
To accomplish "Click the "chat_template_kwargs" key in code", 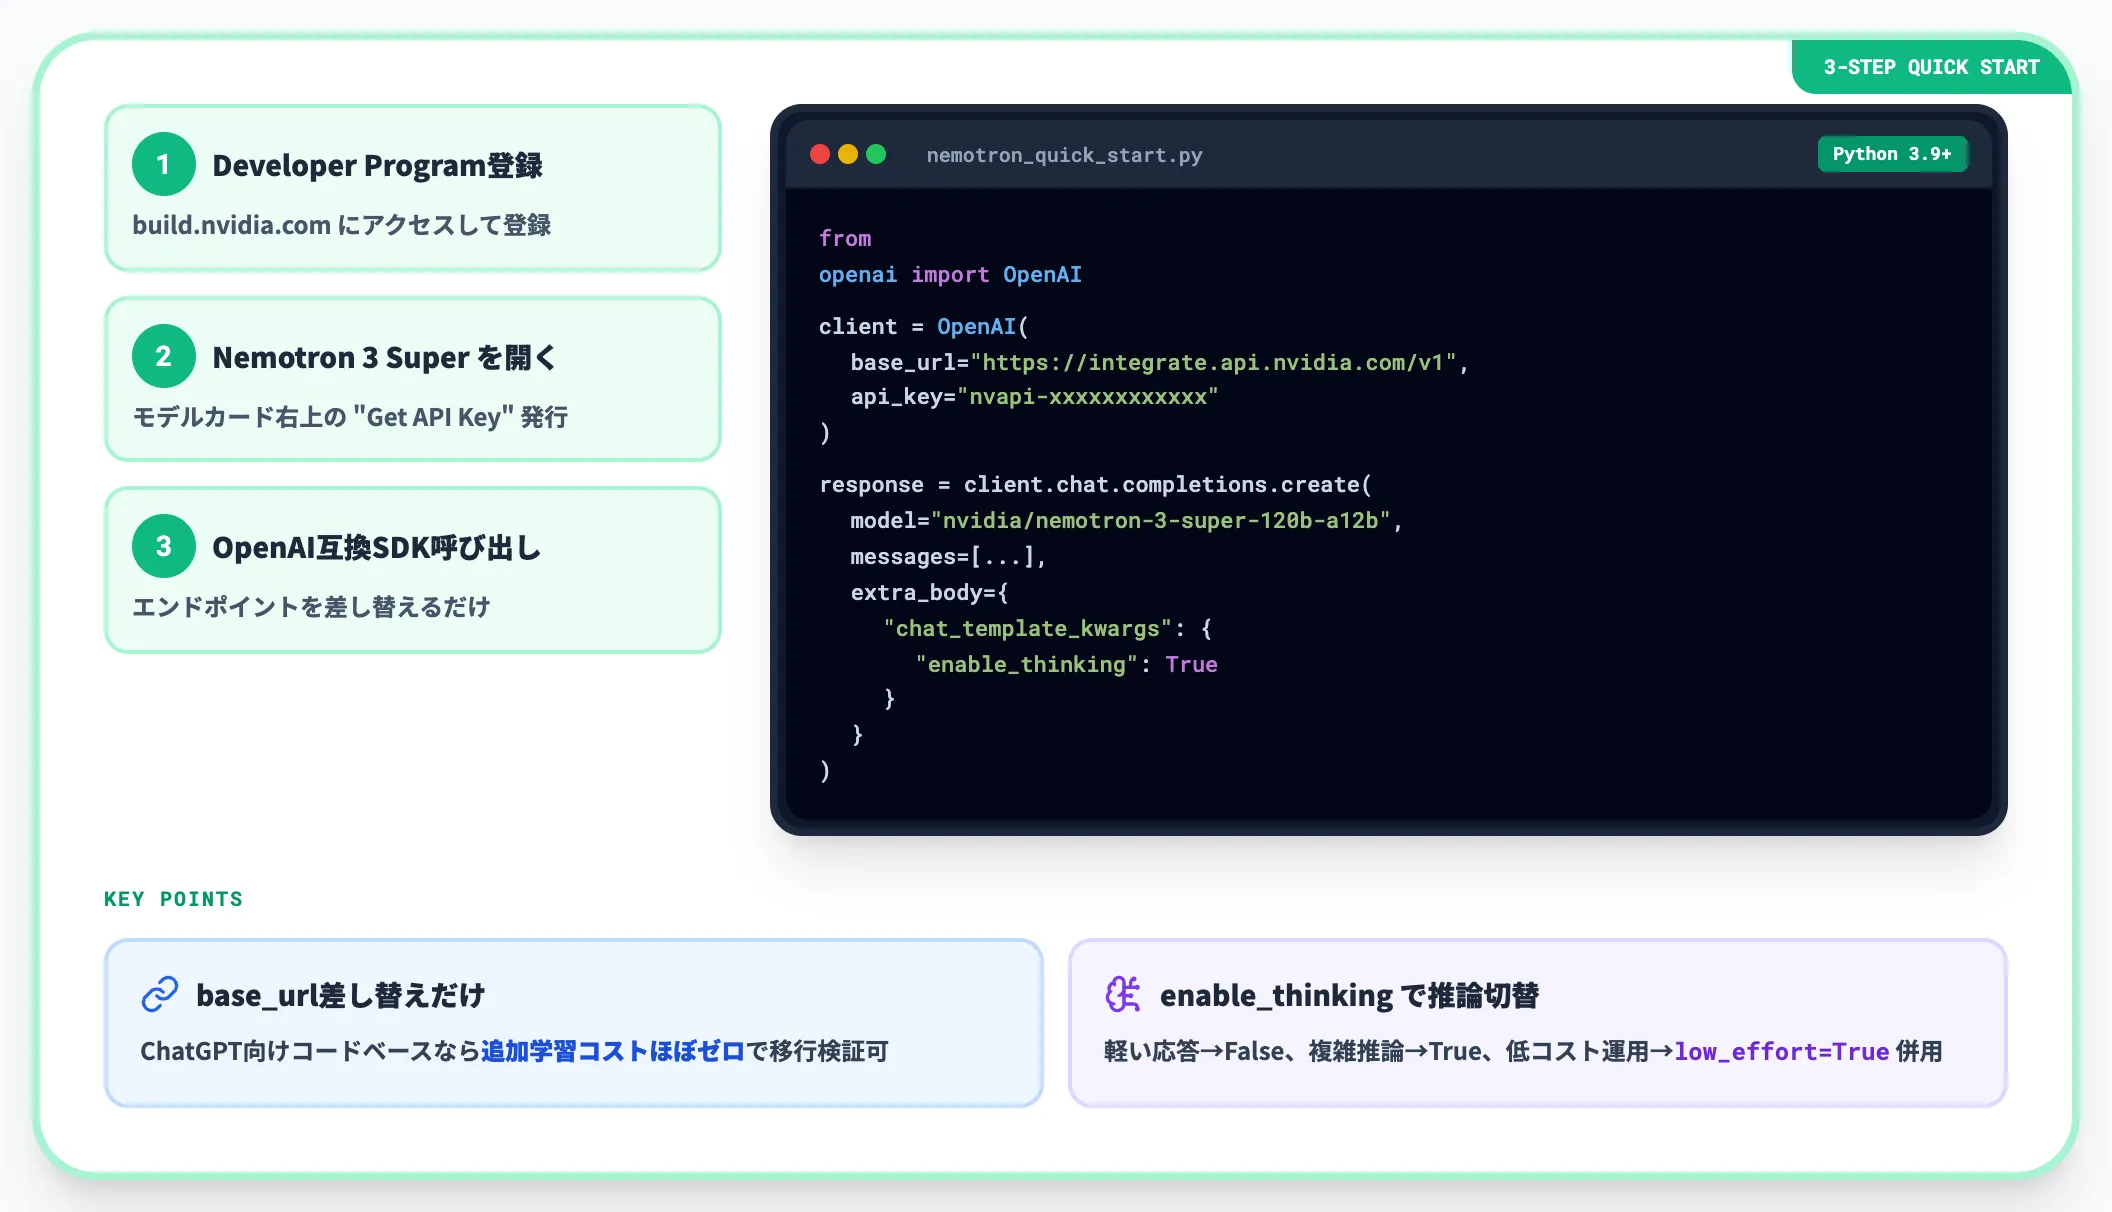I will (x=1027, y=628).
